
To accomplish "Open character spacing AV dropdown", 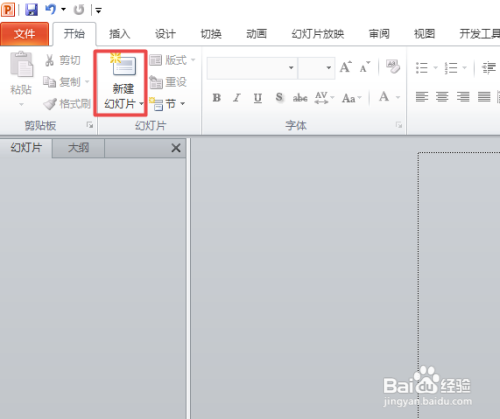I will pos(324,98).
